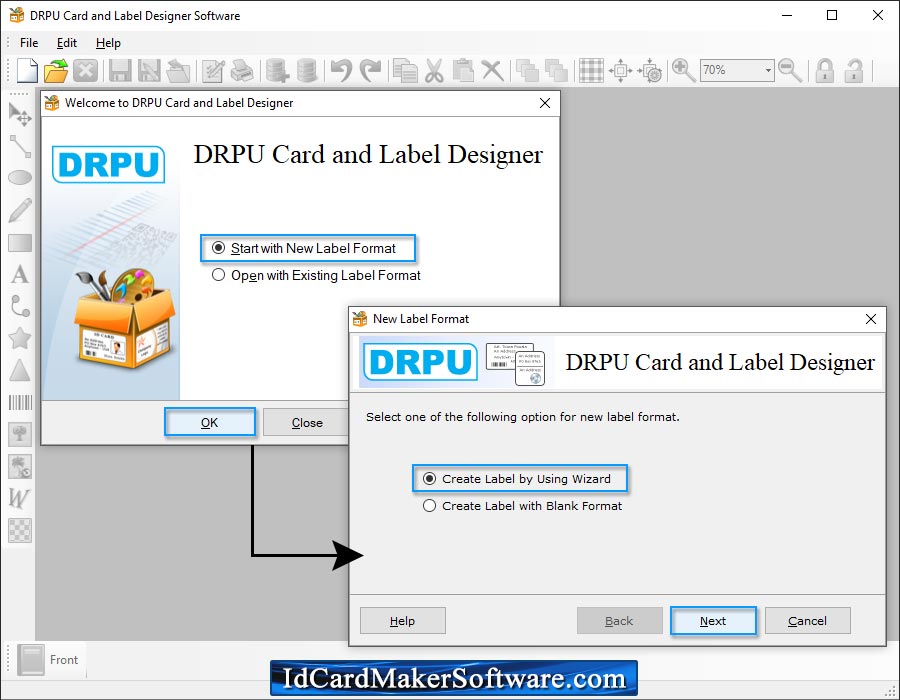Screen dimensions: 900x700
Task: Click the Paste clipboard icon
Action: (x=463, y=71)
